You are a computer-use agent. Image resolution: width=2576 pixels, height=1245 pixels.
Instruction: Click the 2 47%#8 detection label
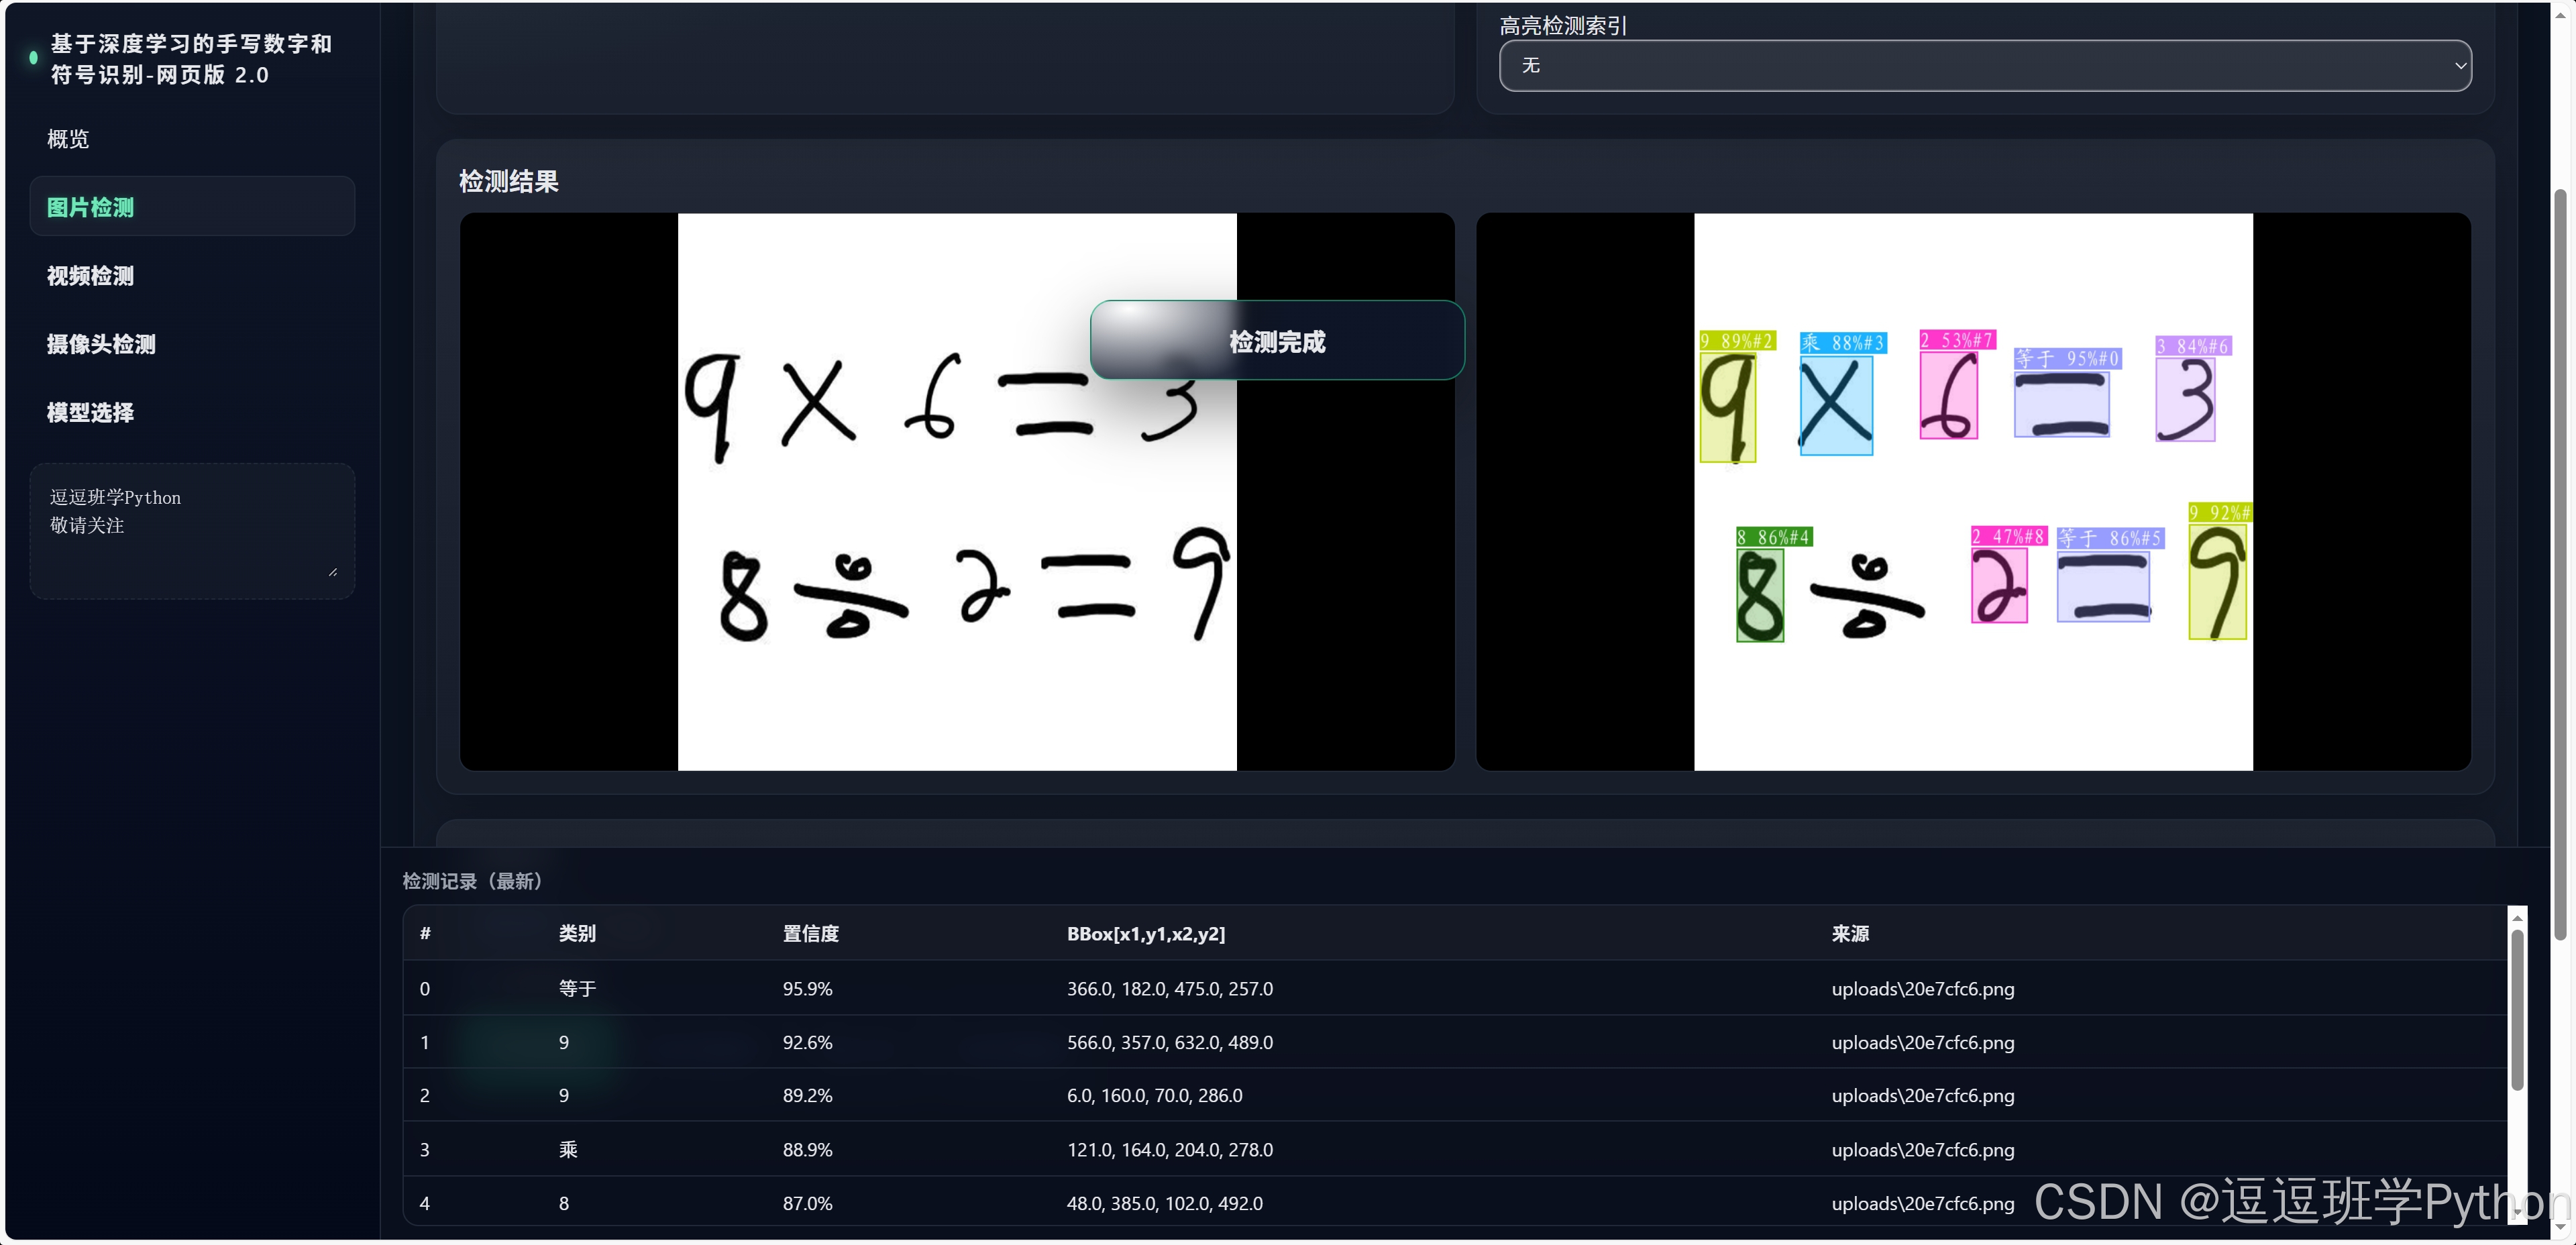pos(2009,536)
